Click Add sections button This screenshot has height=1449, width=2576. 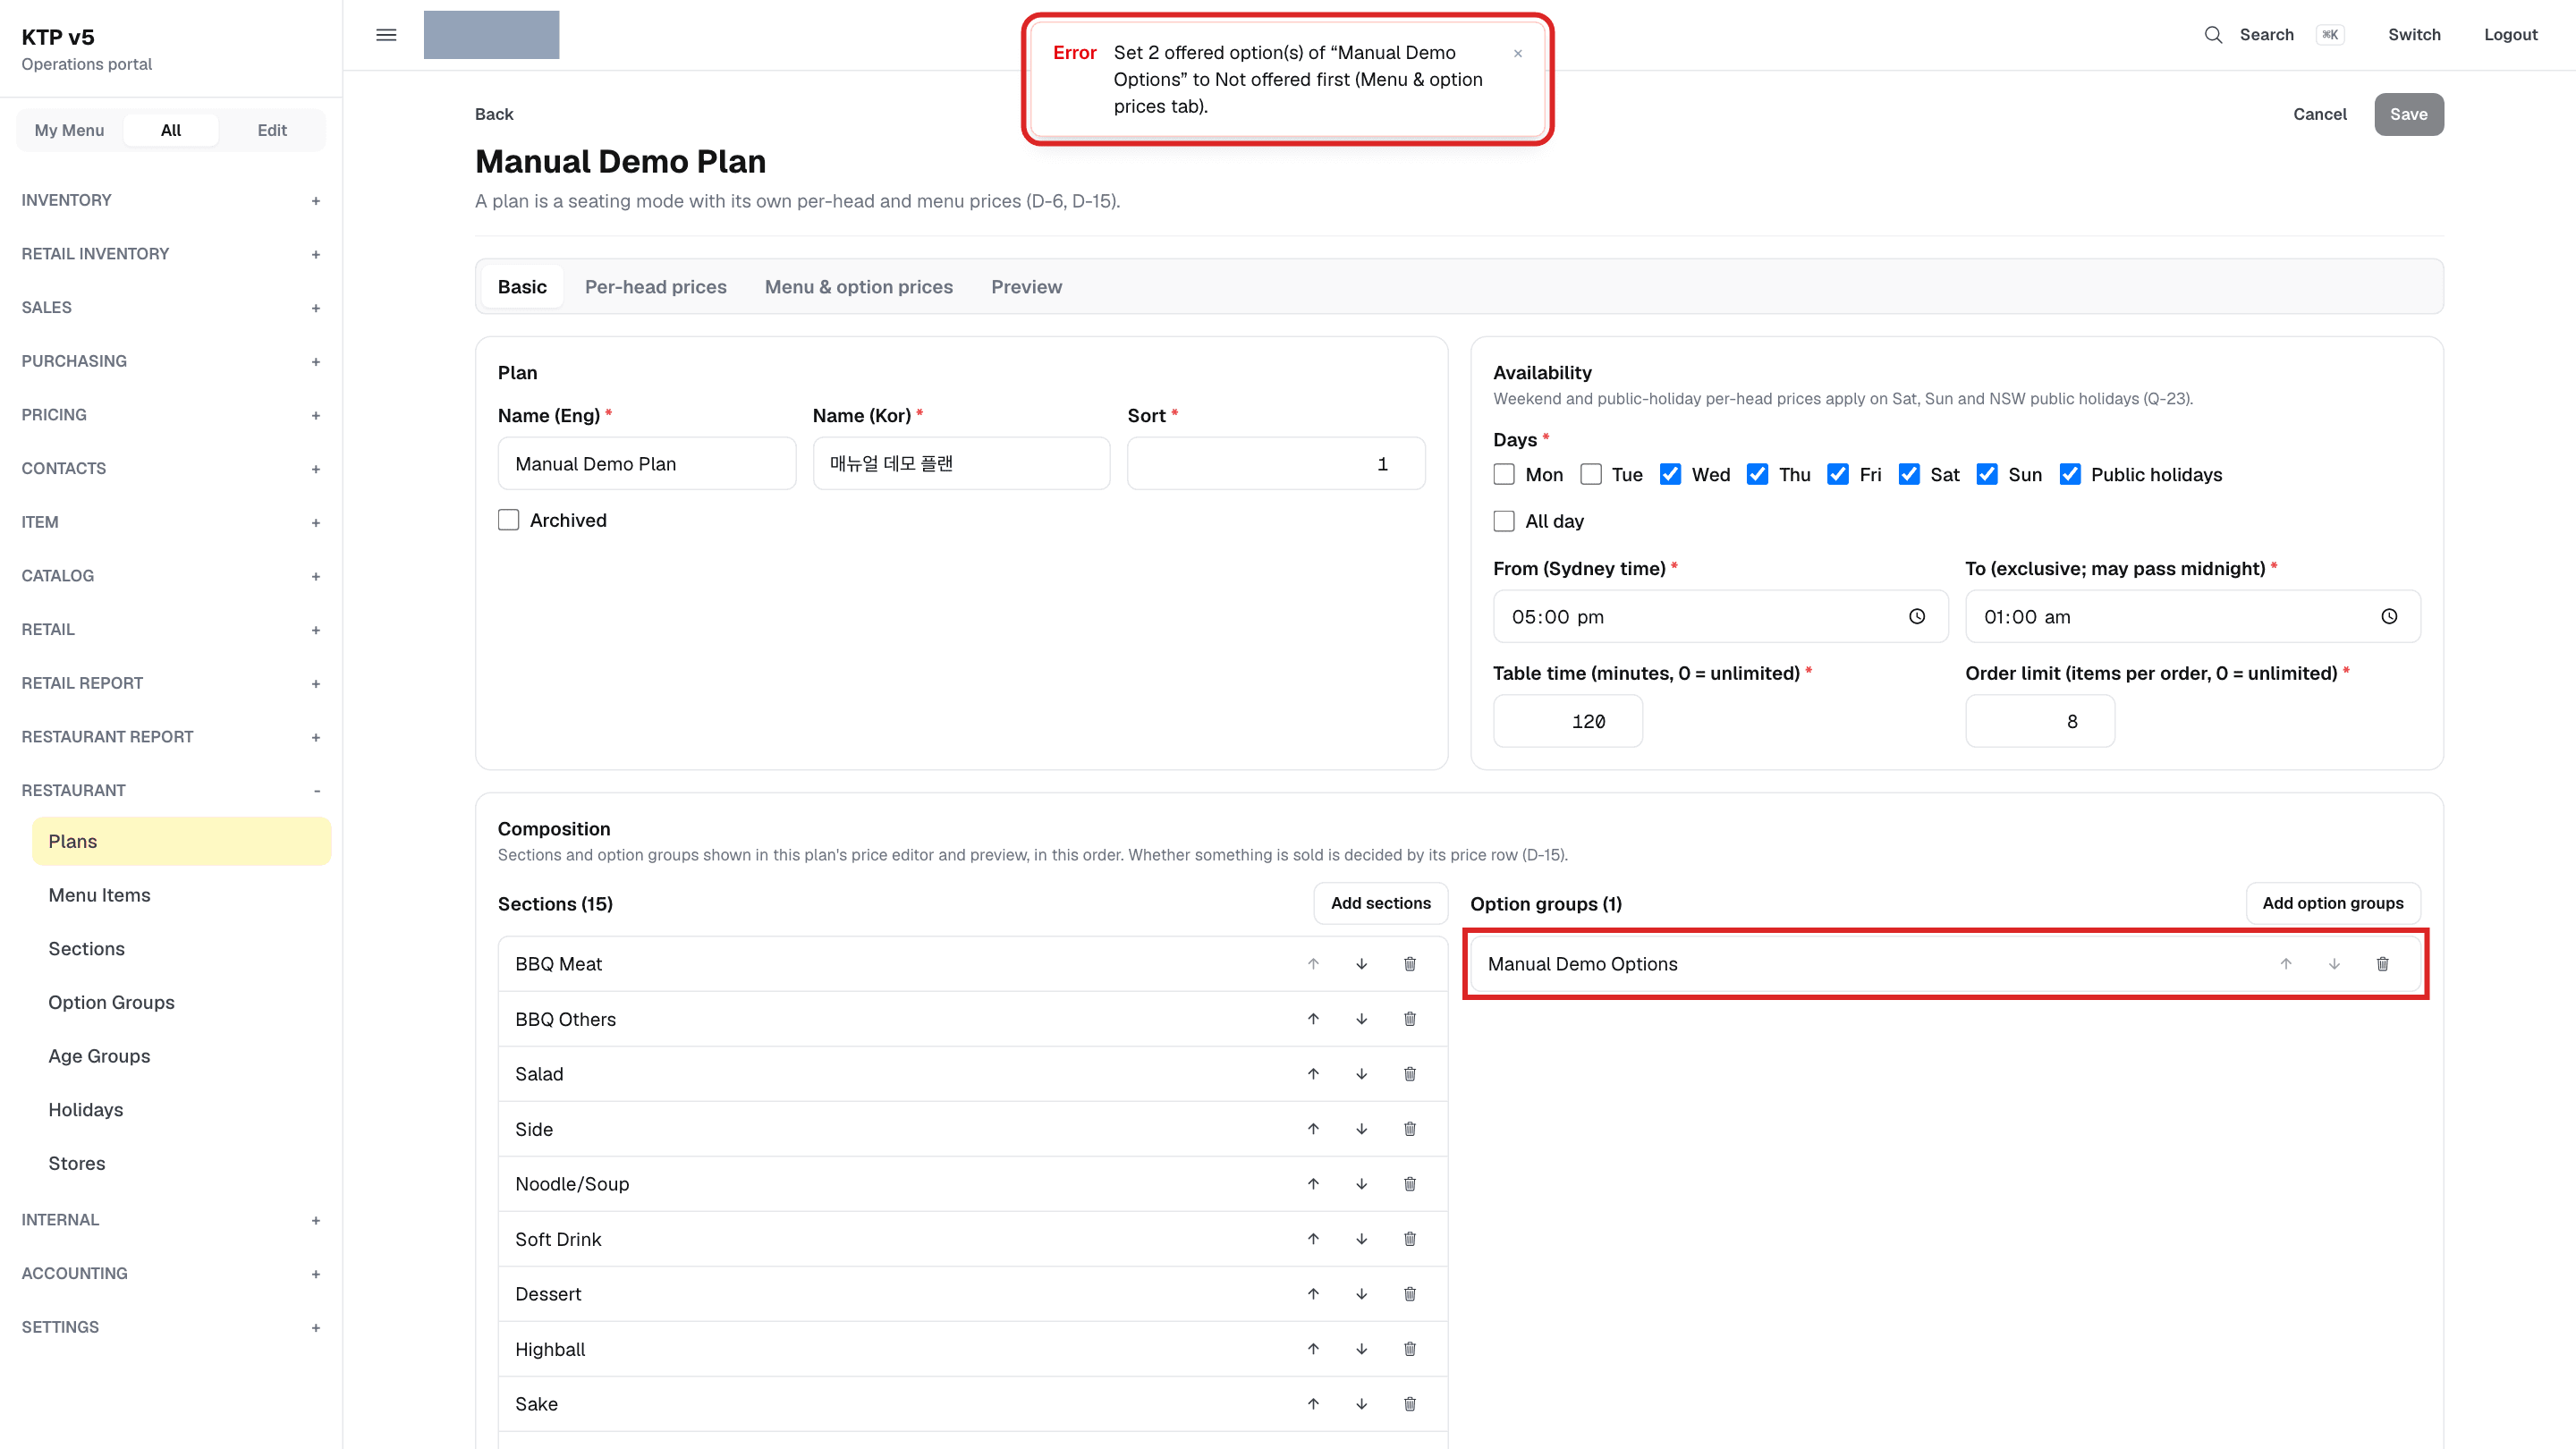(1380, 903)
